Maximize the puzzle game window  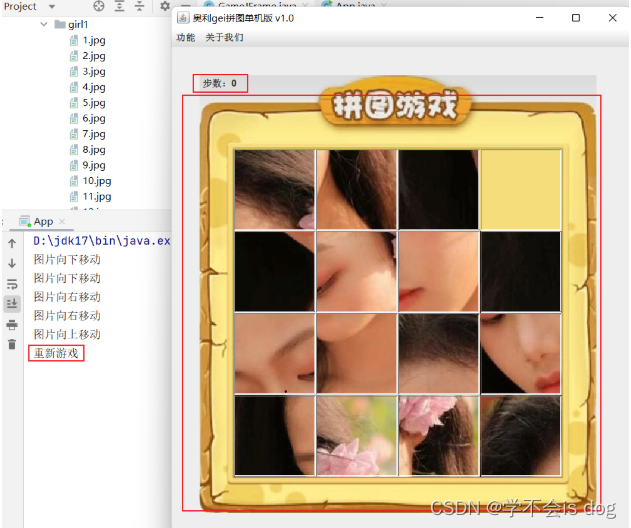coord(576,18)
